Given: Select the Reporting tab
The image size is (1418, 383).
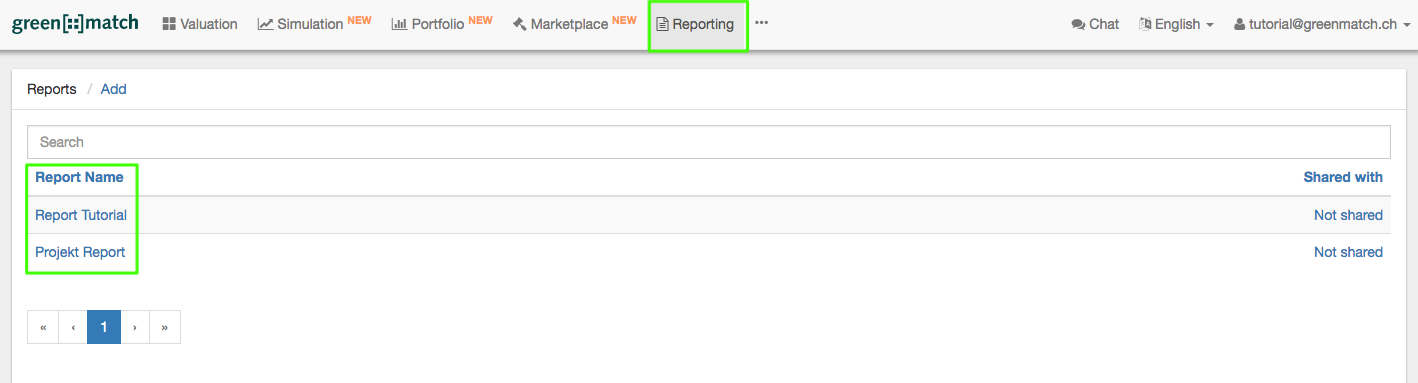Looking at the screenshot, I should pyautogui.click(x=695, y=24).
